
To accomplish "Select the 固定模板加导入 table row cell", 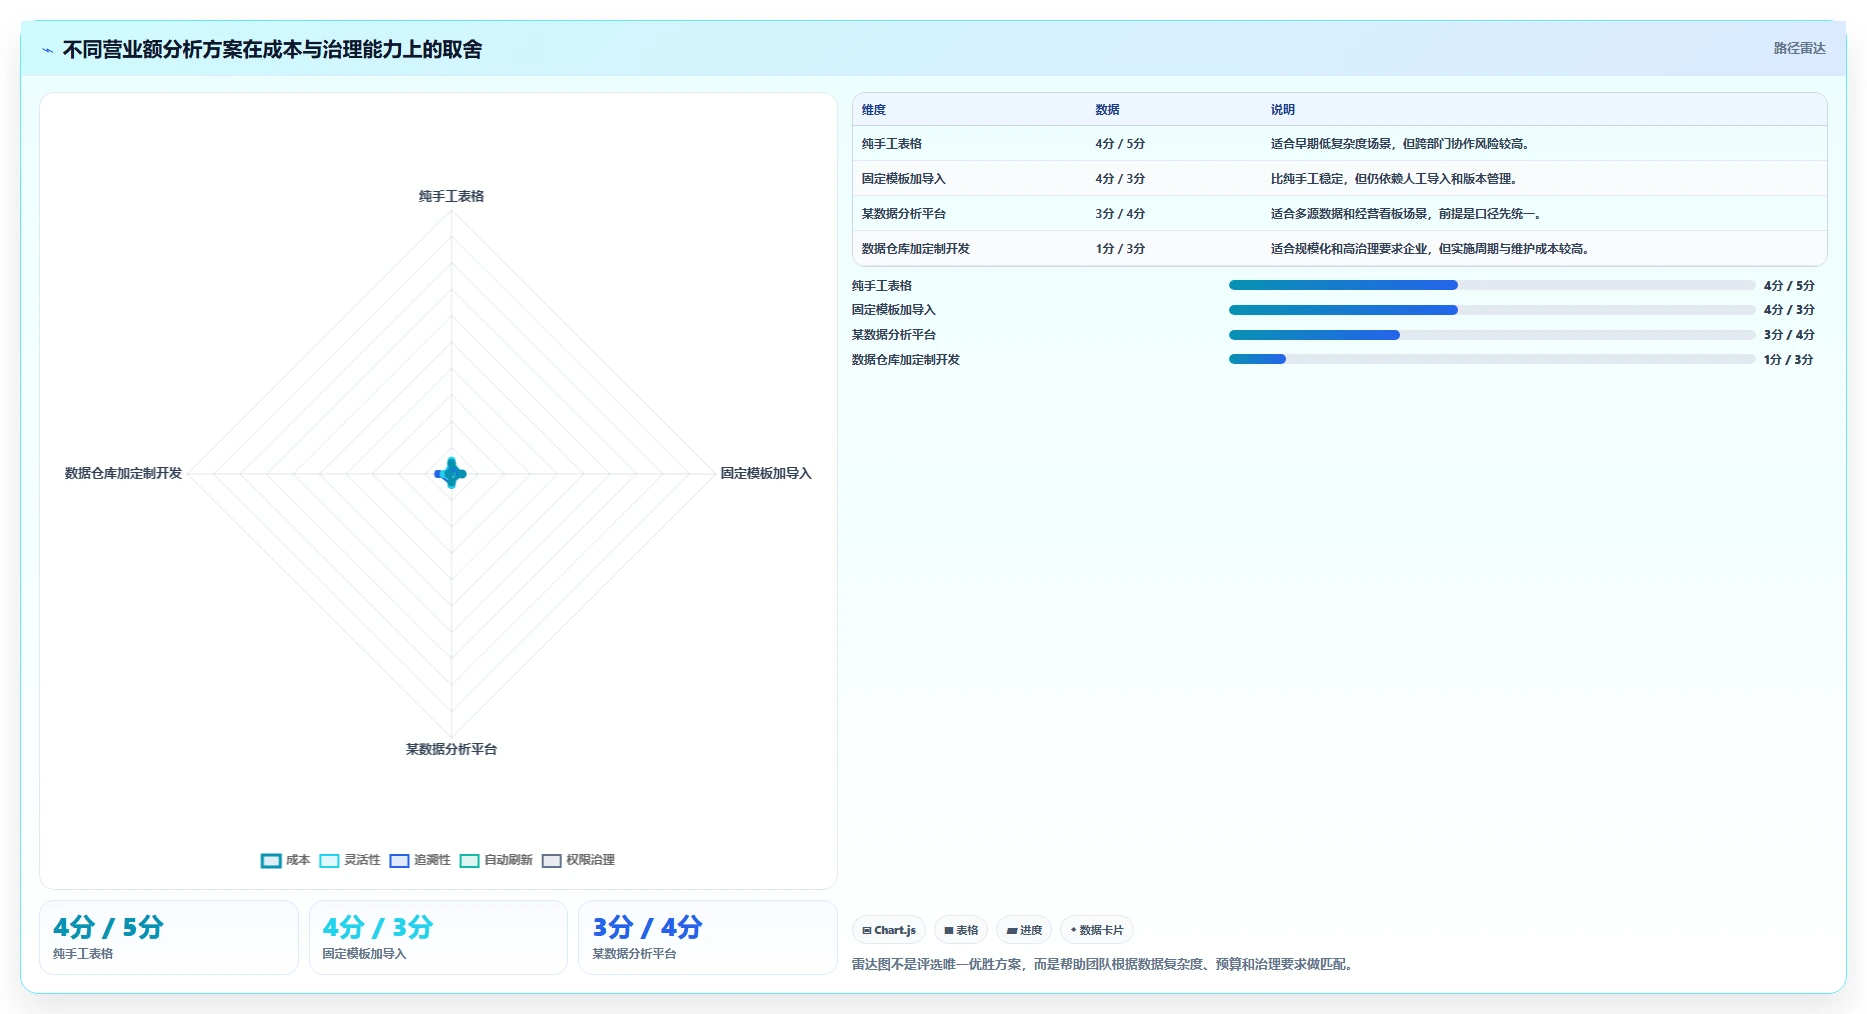I will click(904, 179).
